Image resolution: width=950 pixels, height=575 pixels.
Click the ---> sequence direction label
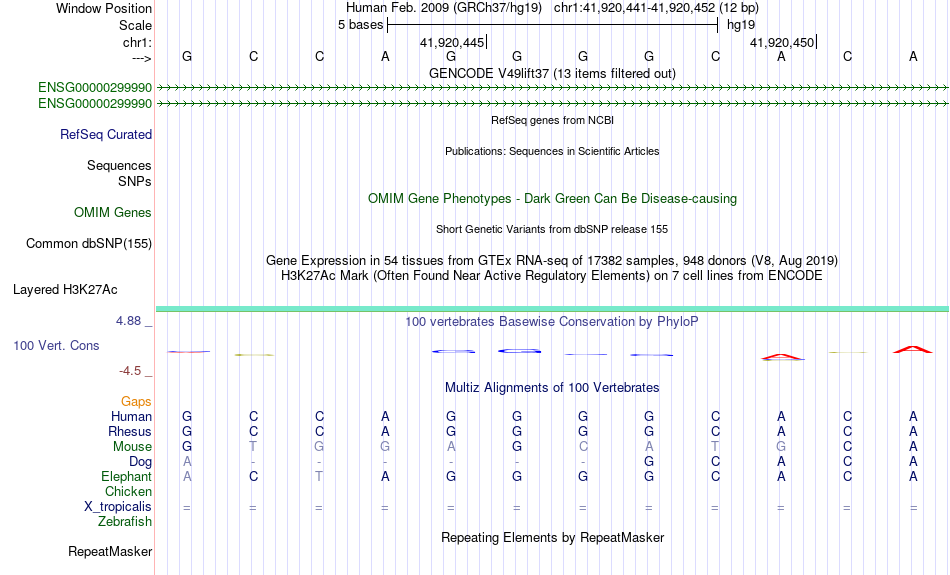[141, 58]
